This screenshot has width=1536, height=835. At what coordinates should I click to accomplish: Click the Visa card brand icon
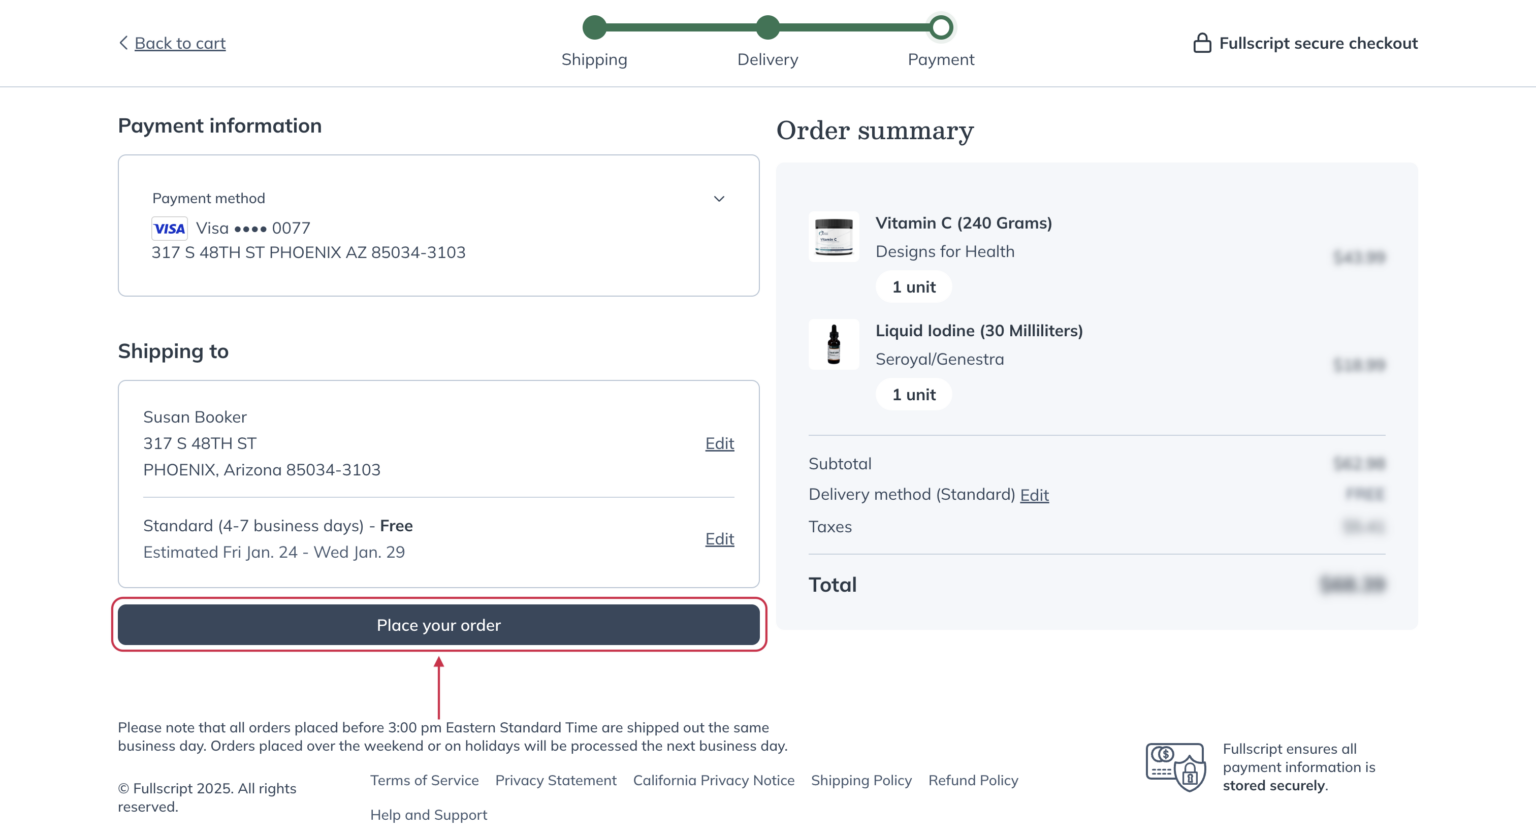coord(169,228)
